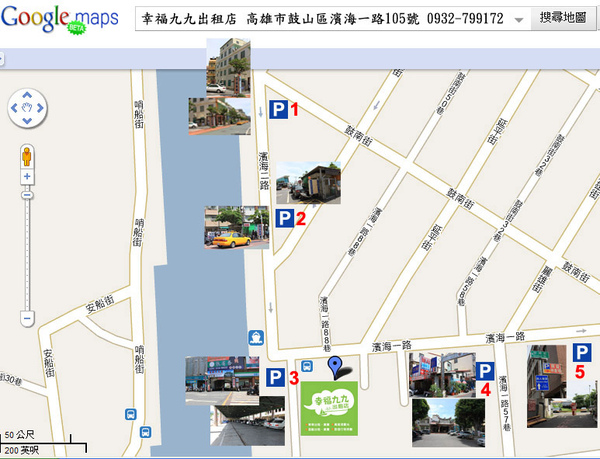Open the street photo next to parking 1
Screen dimensions: 600x459
tap(220, 116)
